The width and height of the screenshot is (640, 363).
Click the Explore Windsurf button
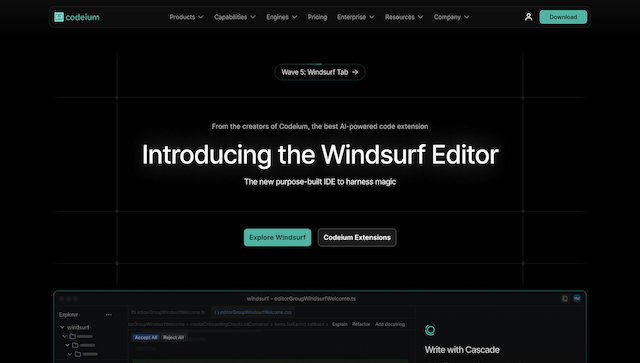(x=278, y=238)
